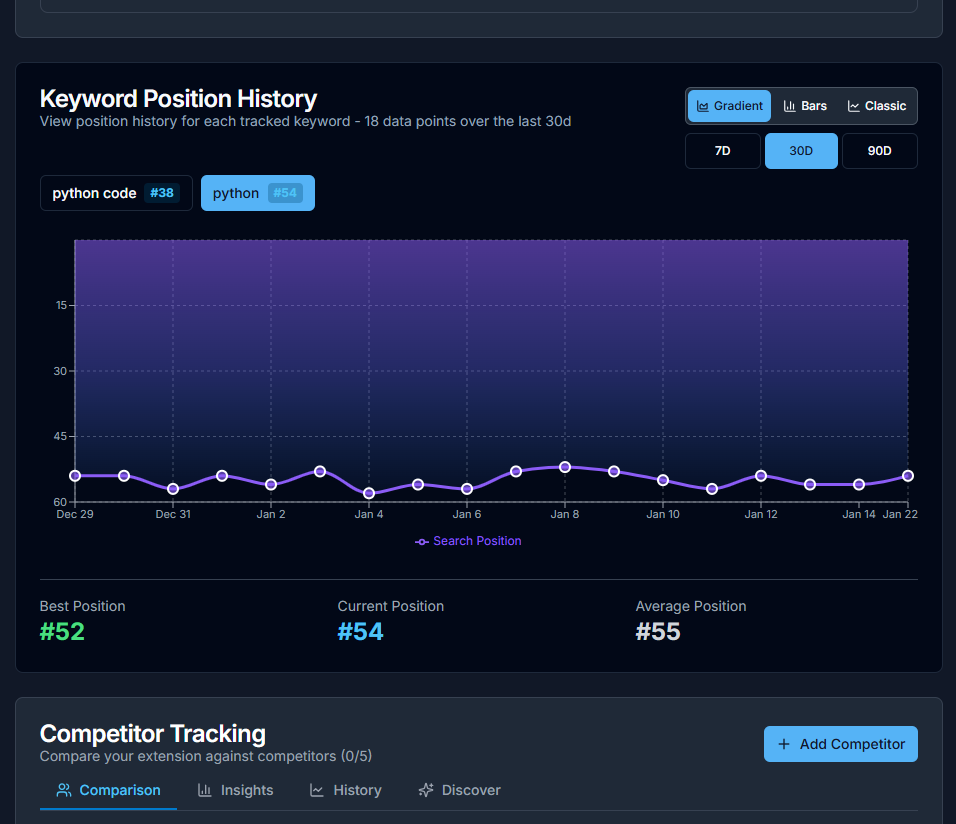Click the people icon beside Comparison
Screen dimensions: 956x824
click(x=64, y=790)
